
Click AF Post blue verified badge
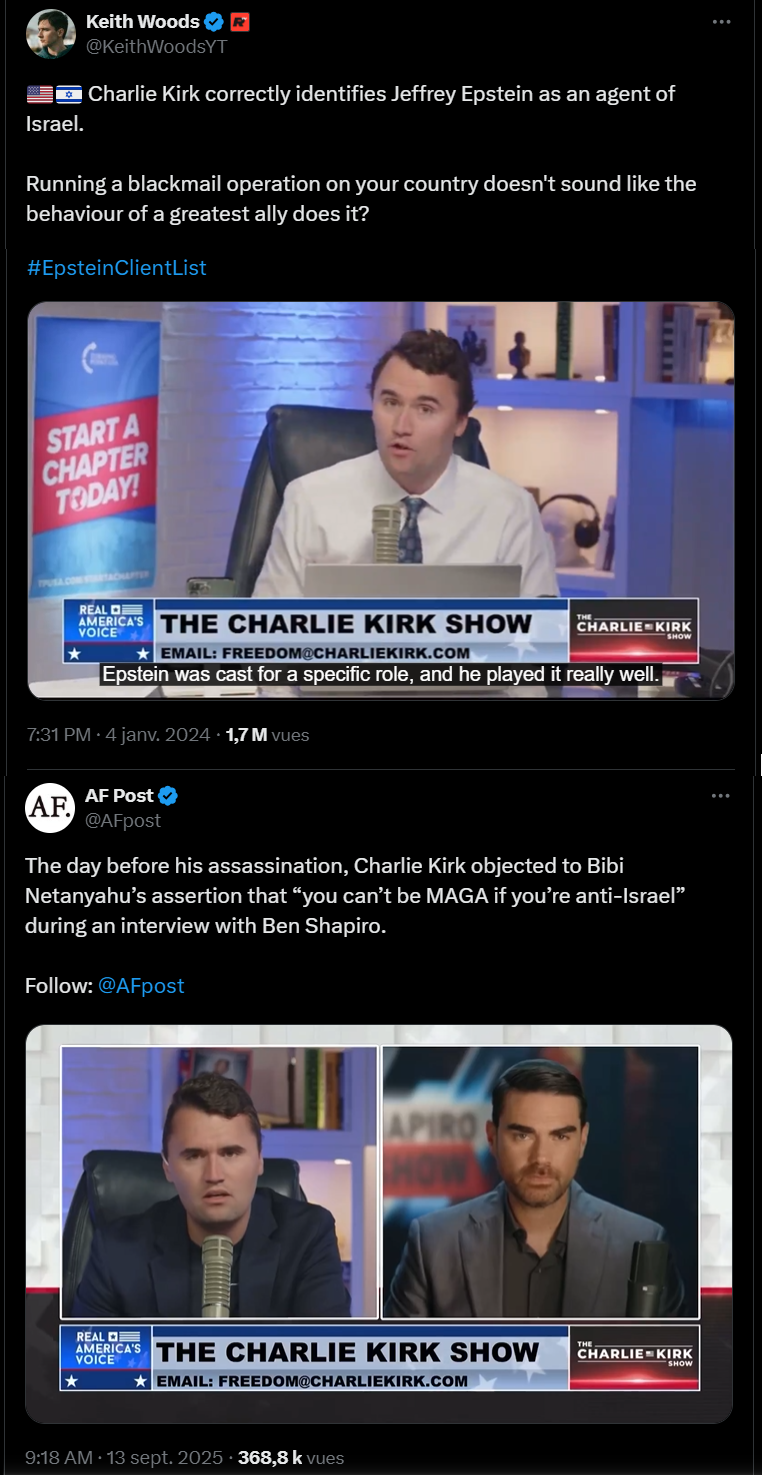(x=168, y=796)
